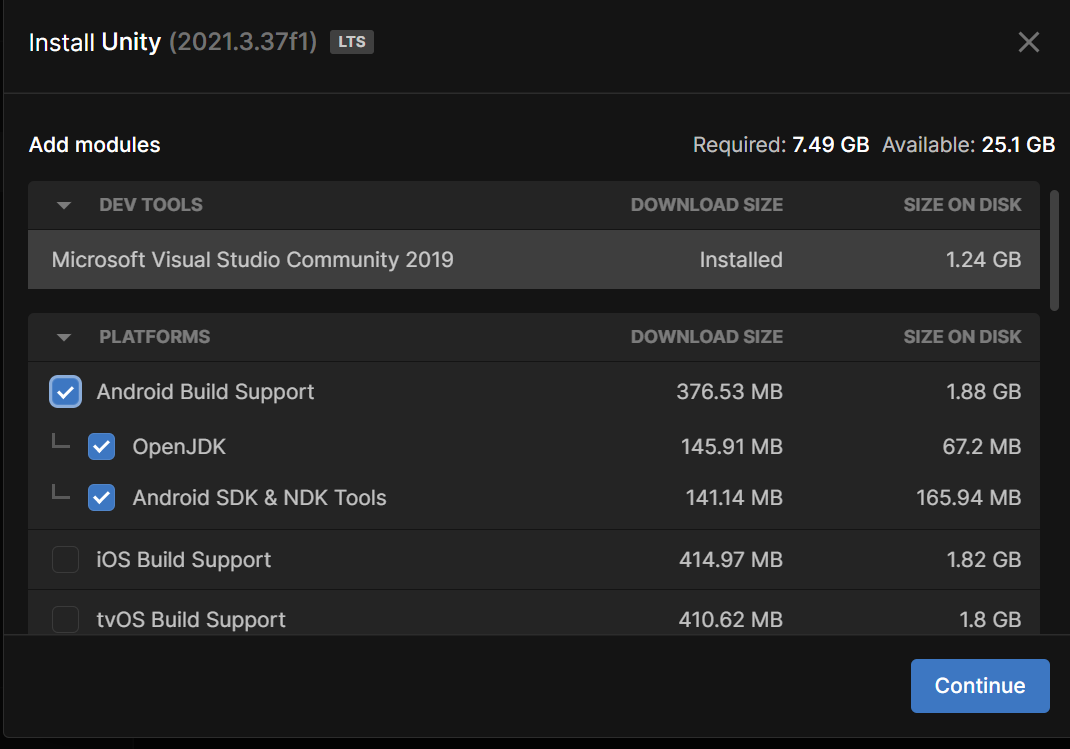
Task: Click the Required 7.49 GB text
Action: click(780, 144)
